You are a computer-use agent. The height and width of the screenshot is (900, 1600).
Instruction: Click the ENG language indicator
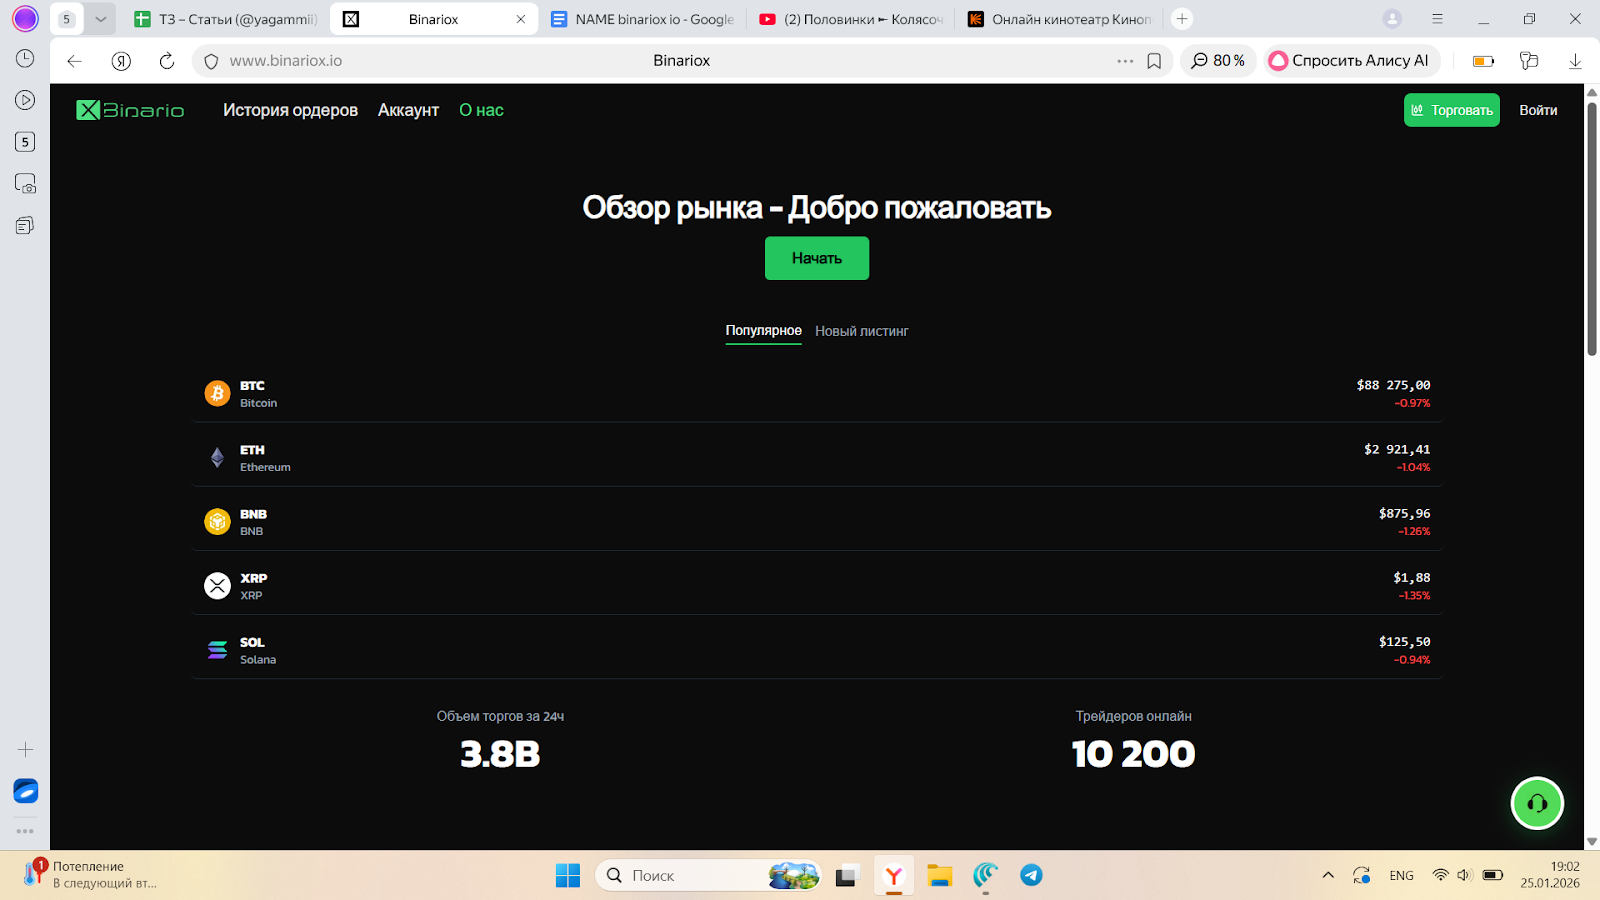click(1402, 875)
